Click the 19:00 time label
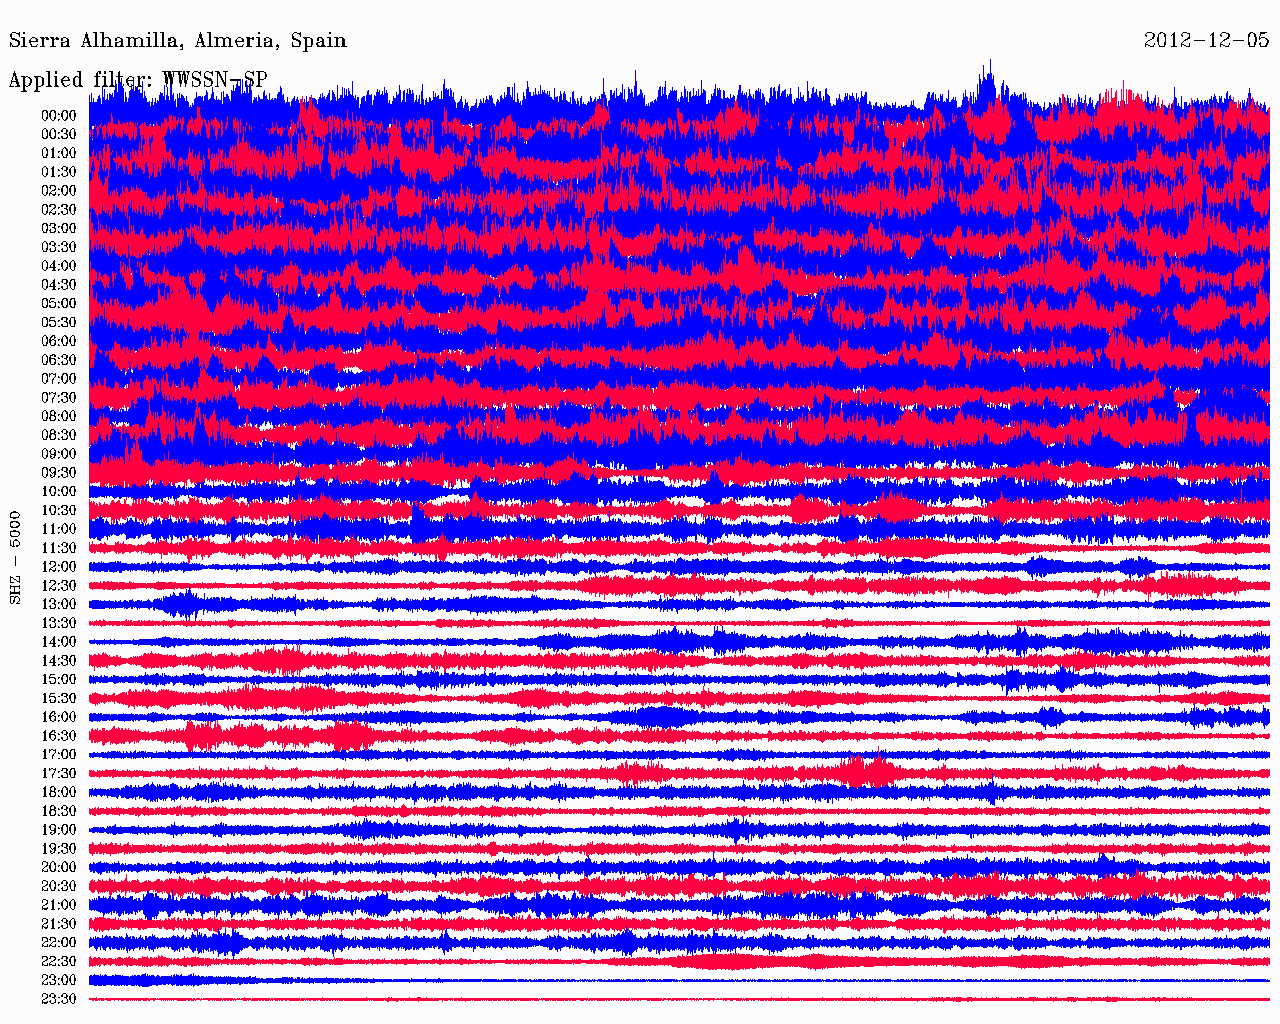Screen dimensions: 1280x1024 tap(59, 830)
